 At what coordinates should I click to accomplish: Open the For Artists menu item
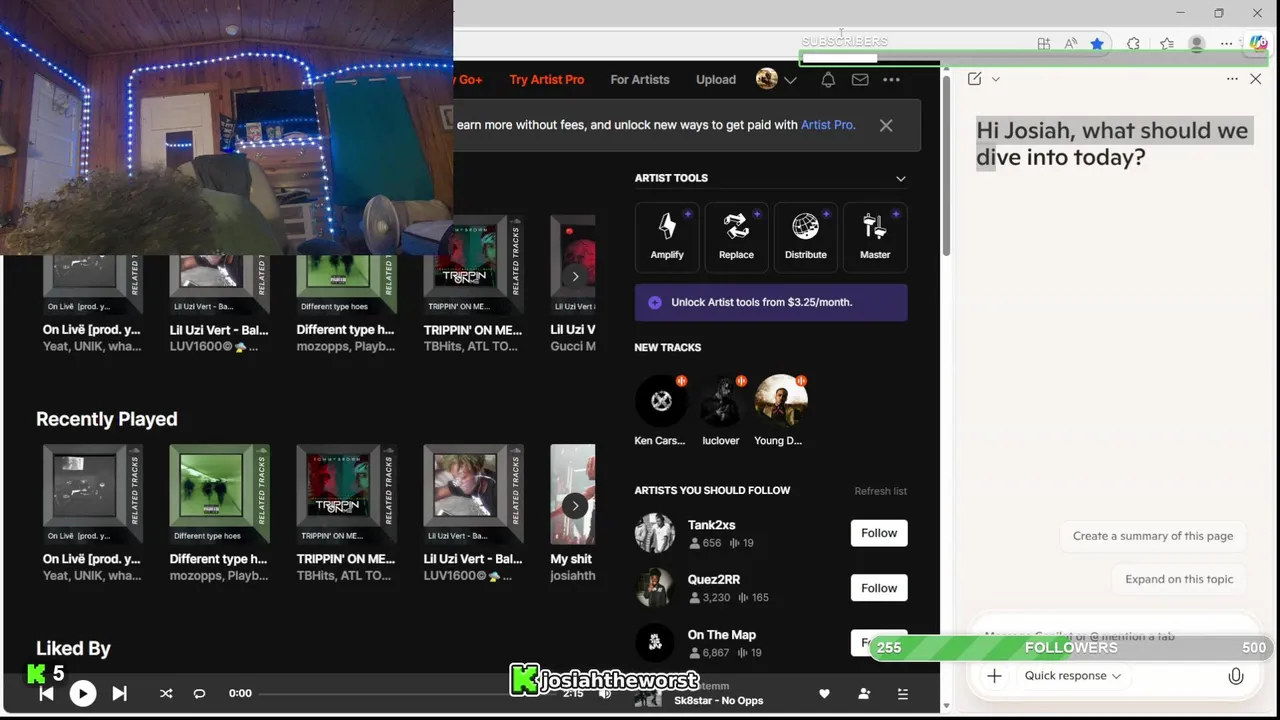point(640,80)
